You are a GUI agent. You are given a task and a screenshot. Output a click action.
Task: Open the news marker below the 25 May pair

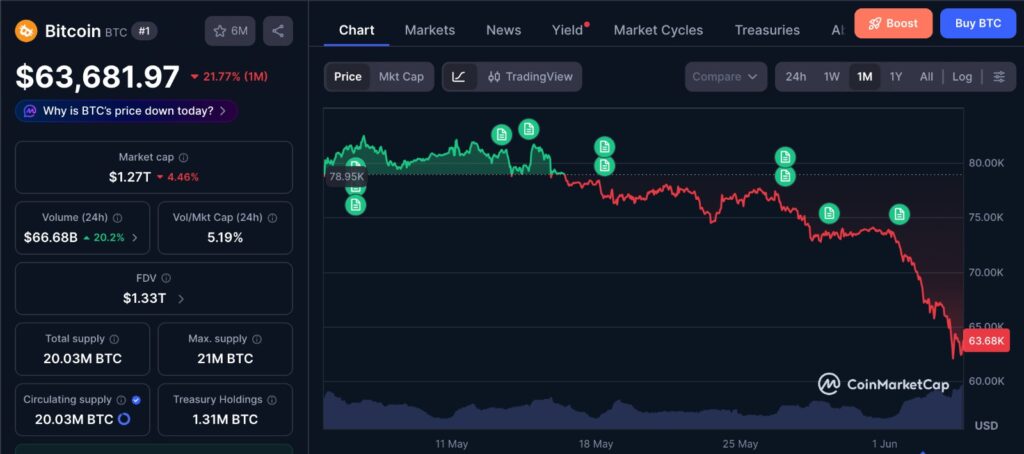coord(829,213)
